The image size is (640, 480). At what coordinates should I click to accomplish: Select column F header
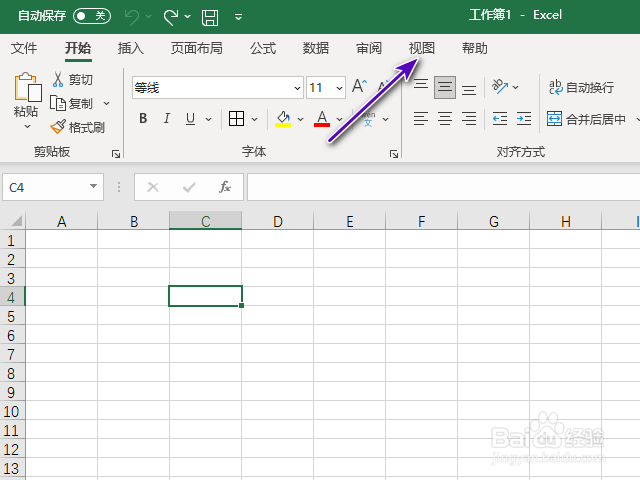coord(422,221)
